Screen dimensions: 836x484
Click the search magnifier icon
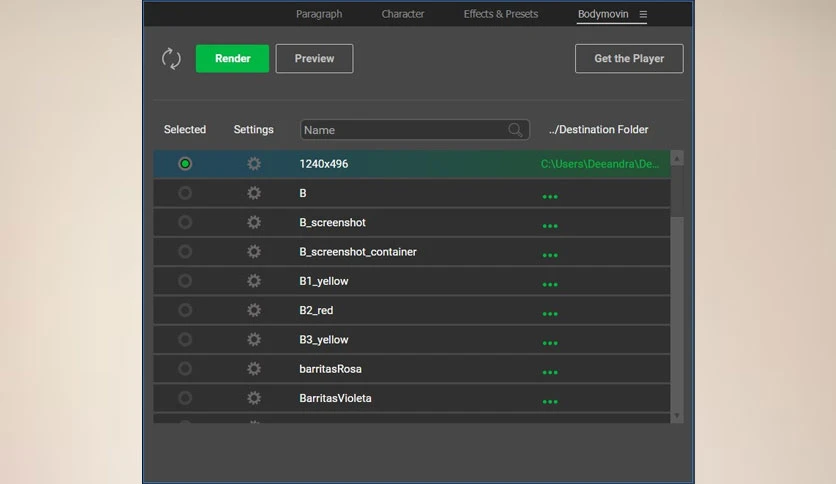click(515, 130)
